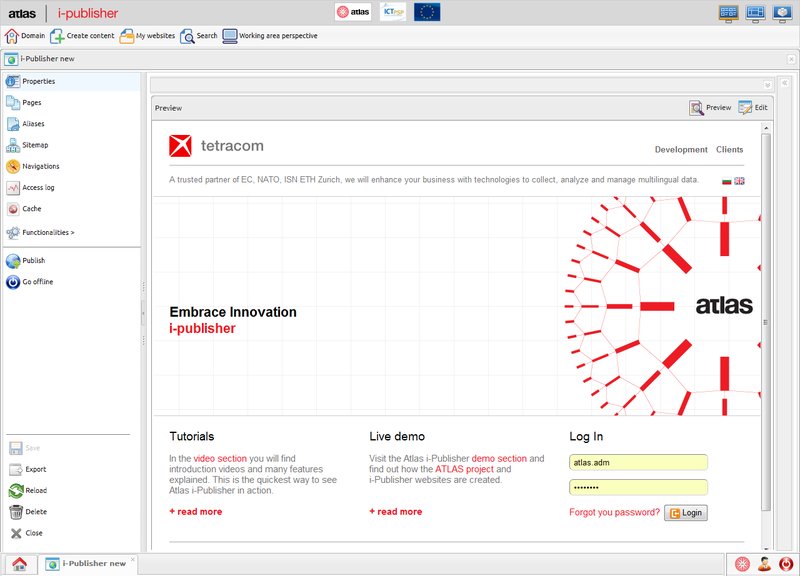Viewport: 800px width, 576px height.
Task: Open the Access log section
Action: pyautogui.click(x=71, y=188)
